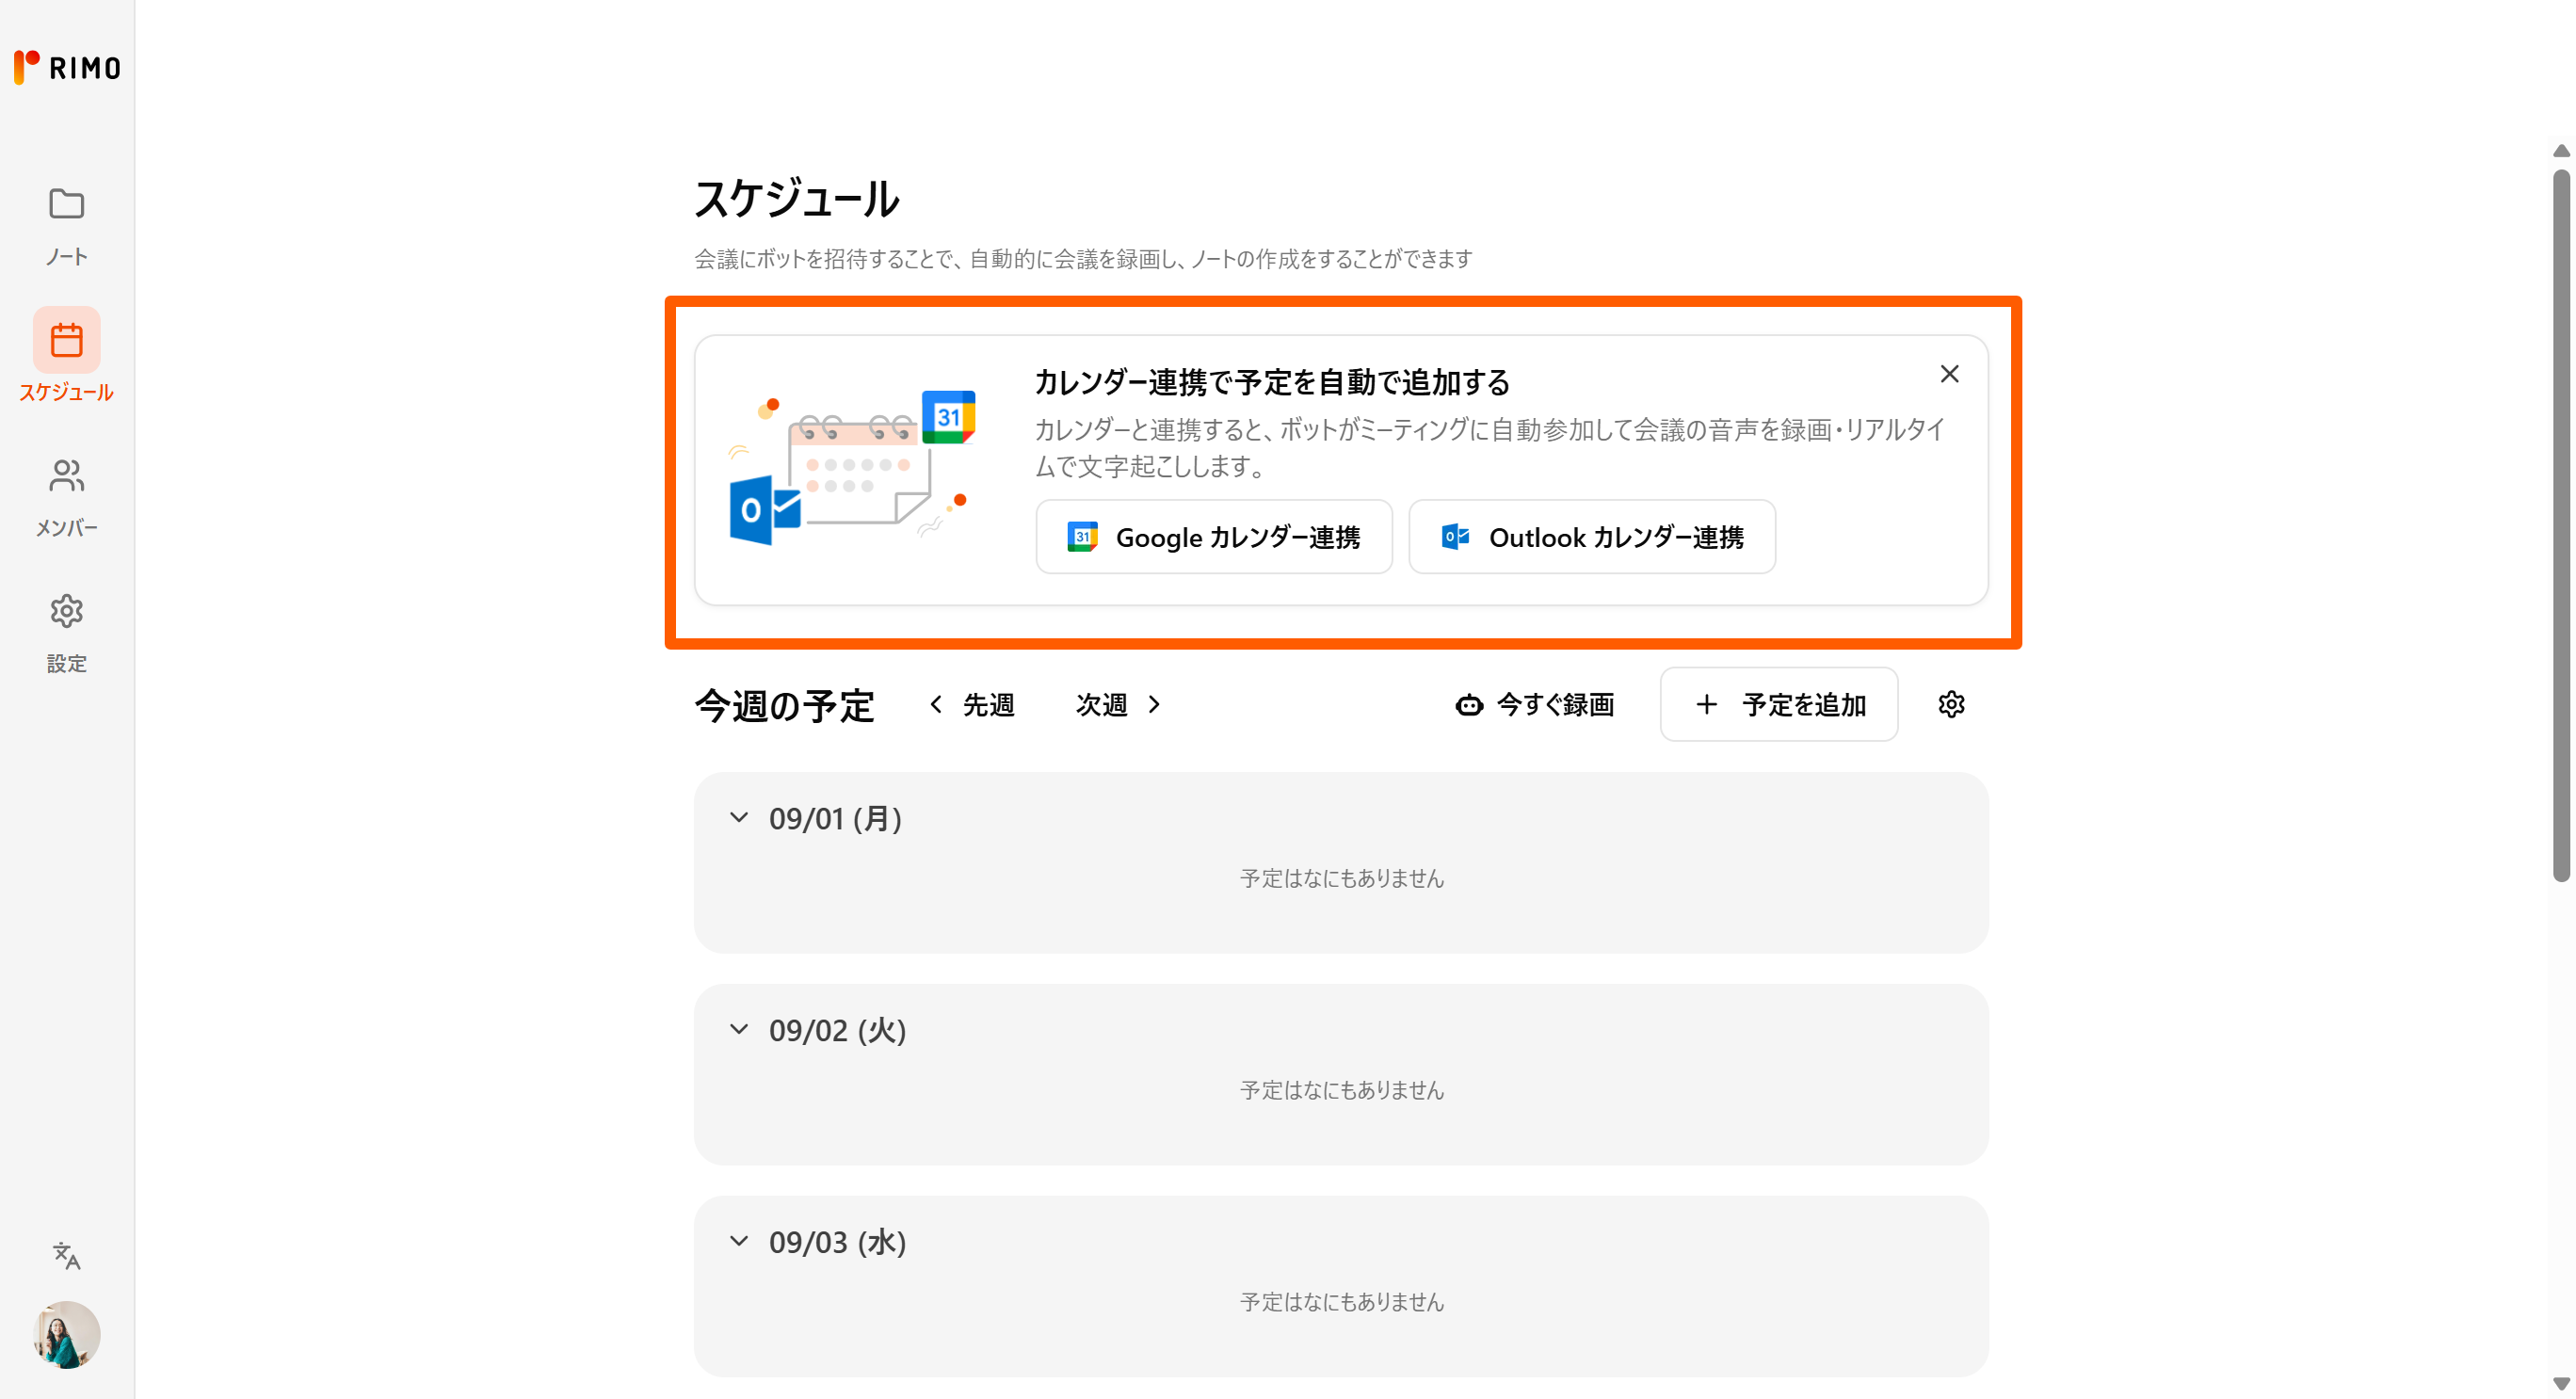
Task: Click the RIMO logo
Action: tap(67, 67)
